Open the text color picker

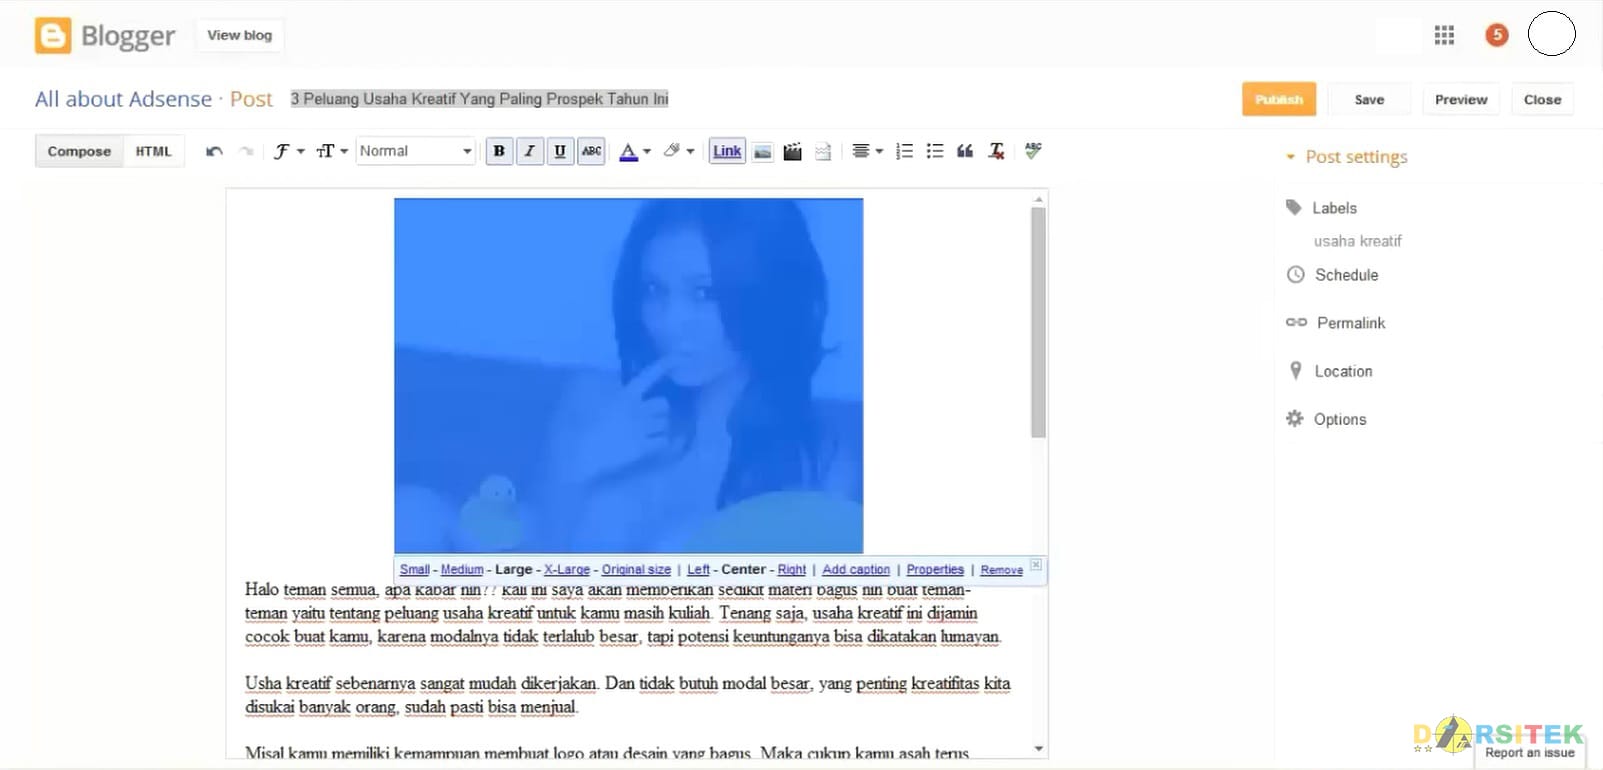634,151
